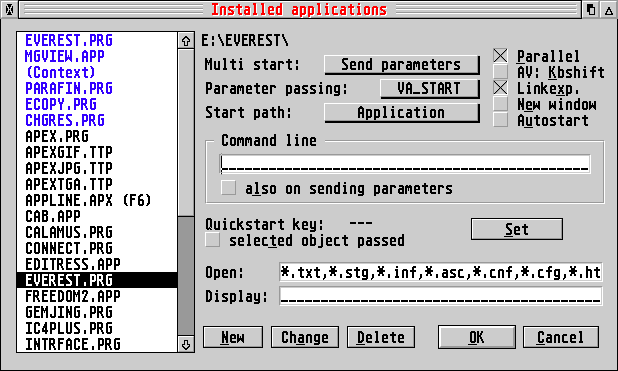Select PARAFIN.PRG in the list
The height and width of the screenshot is (371, 618).
[97, 88]
